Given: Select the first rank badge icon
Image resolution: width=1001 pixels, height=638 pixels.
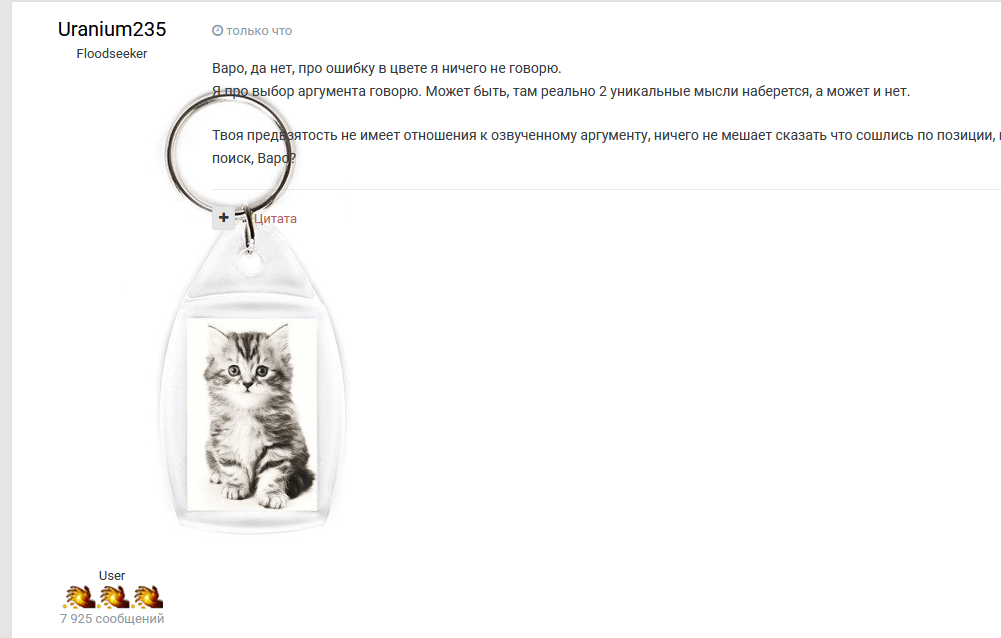Looking at the screenshot, I should 79,596.
